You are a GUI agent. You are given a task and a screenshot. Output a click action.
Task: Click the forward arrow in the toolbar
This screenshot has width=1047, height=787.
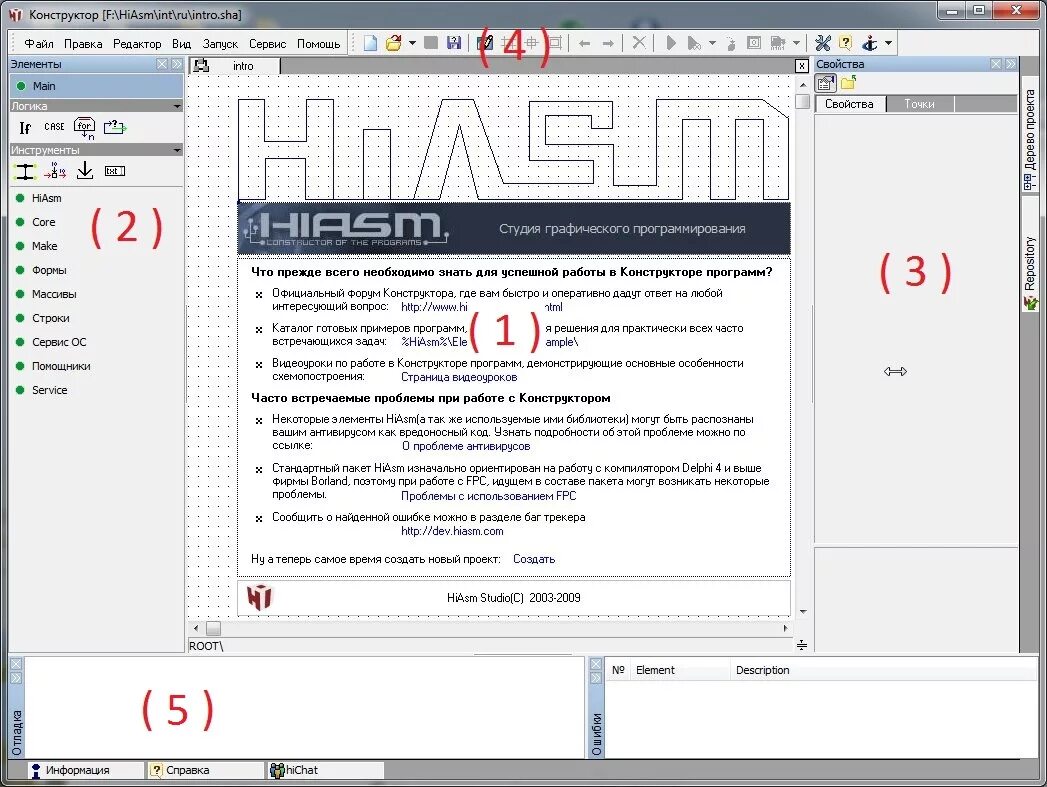[608, 43]
